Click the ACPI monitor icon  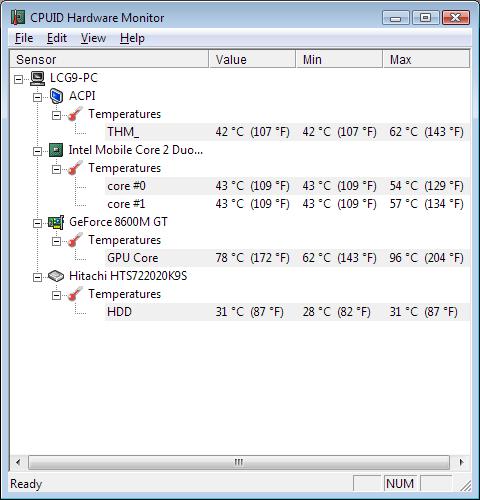coord(56,96)
